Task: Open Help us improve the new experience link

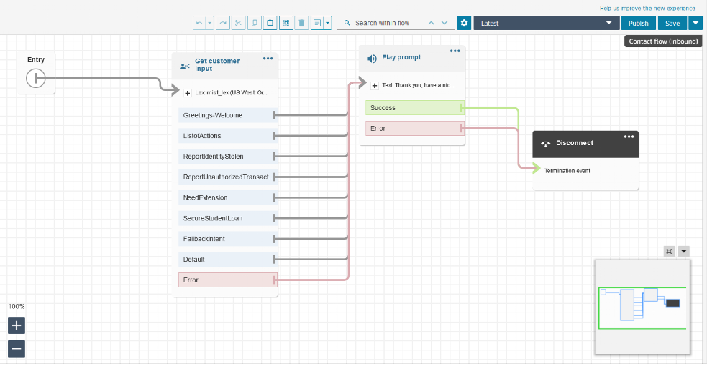Action: tap(647, 8)
